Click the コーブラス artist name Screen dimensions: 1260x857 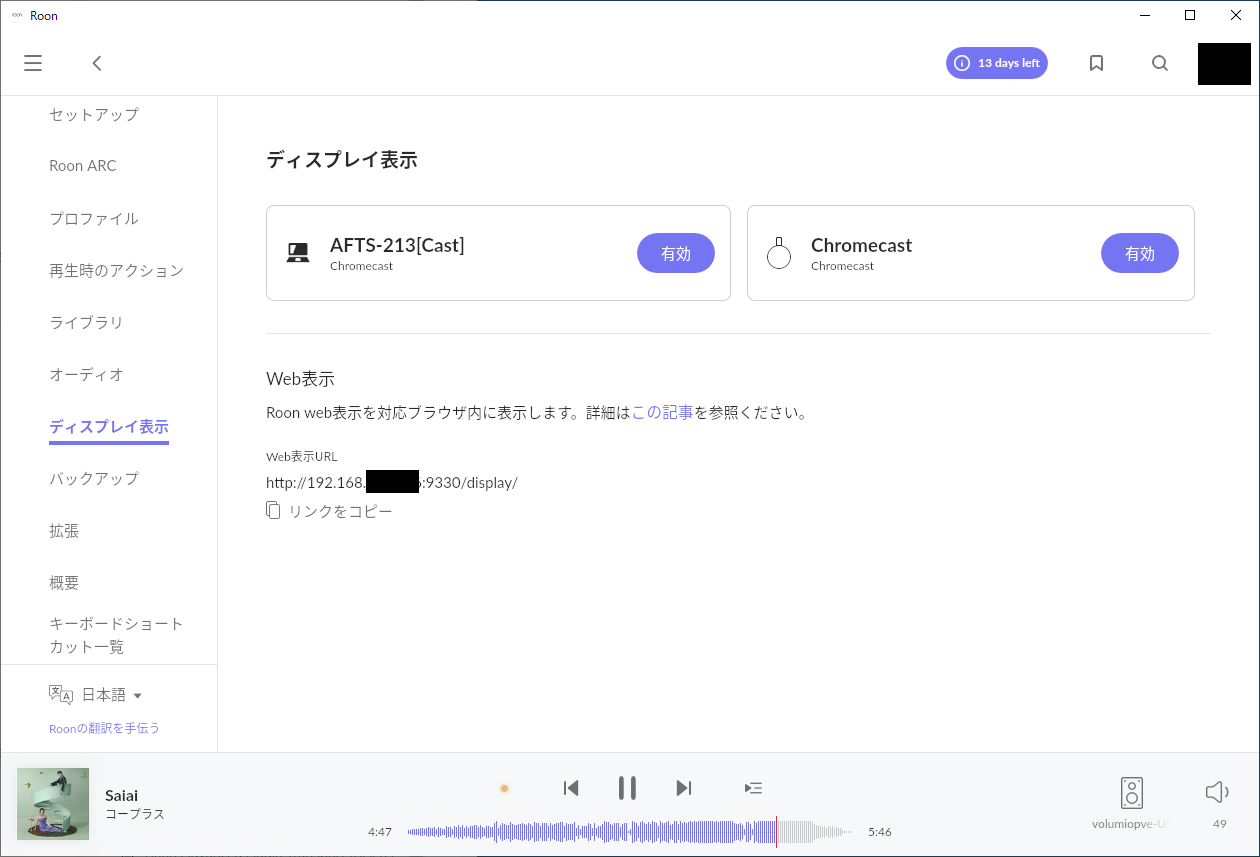[135, 814]
